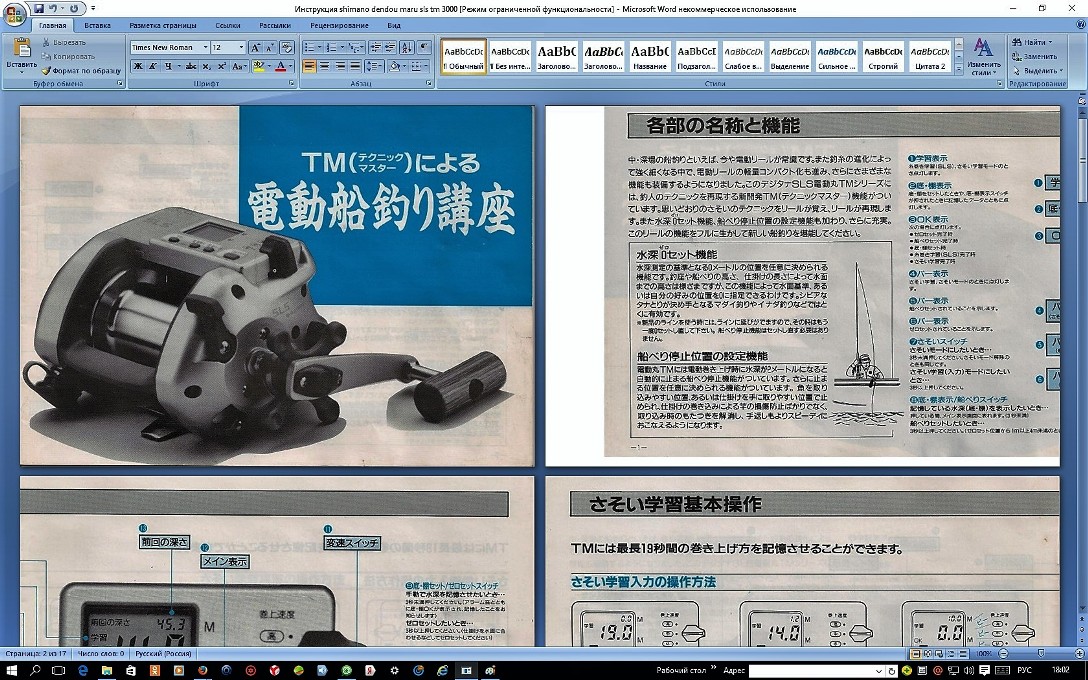Open Шрифт dialog launcher
1088x680 pixels.
[291, 83]
